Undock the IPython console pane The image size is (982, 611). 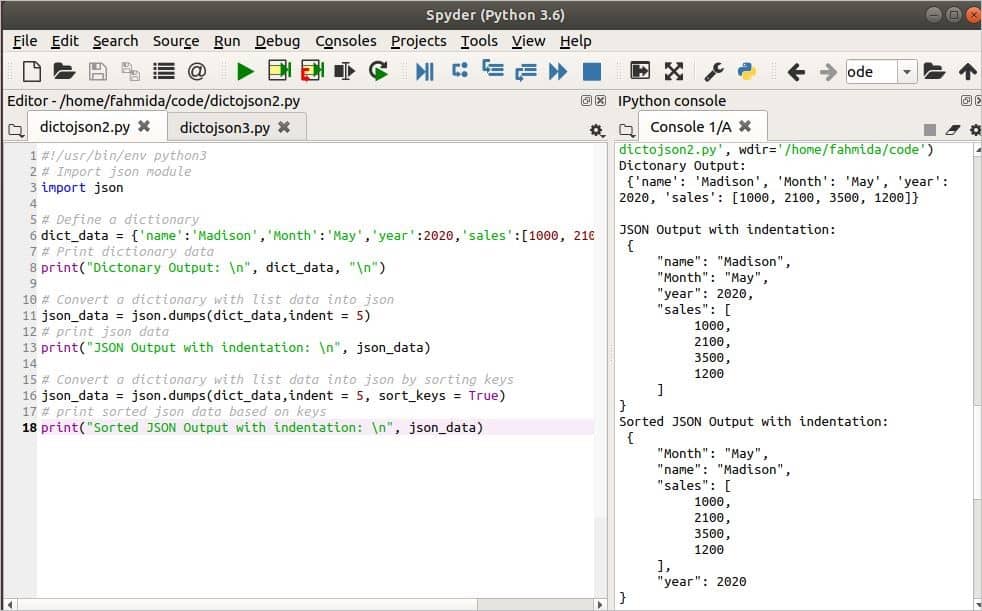965,101
